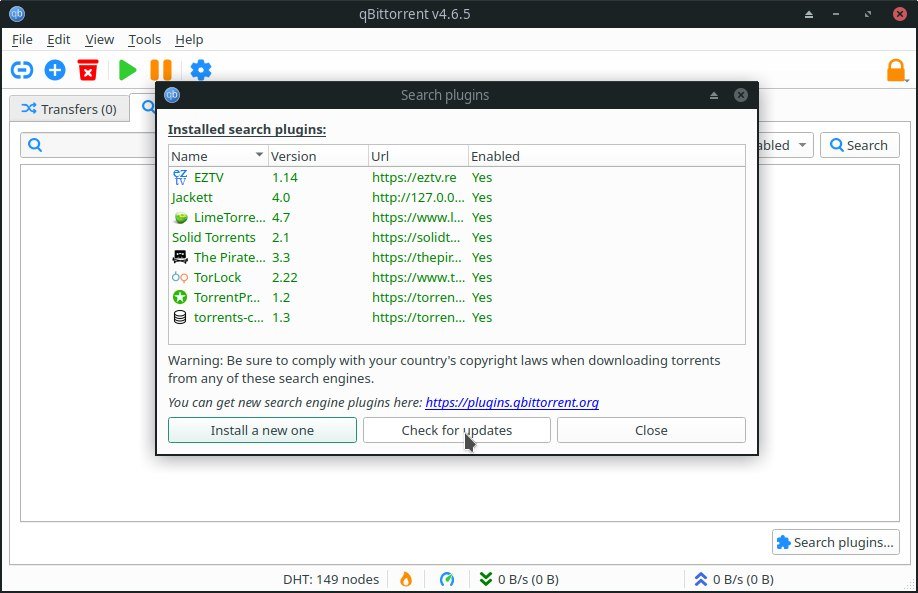The height and width of the screenshot is (593, 918).
Task: Click the add torrent file plus icon
Action: pyautogui.click(x=55, y=70)
